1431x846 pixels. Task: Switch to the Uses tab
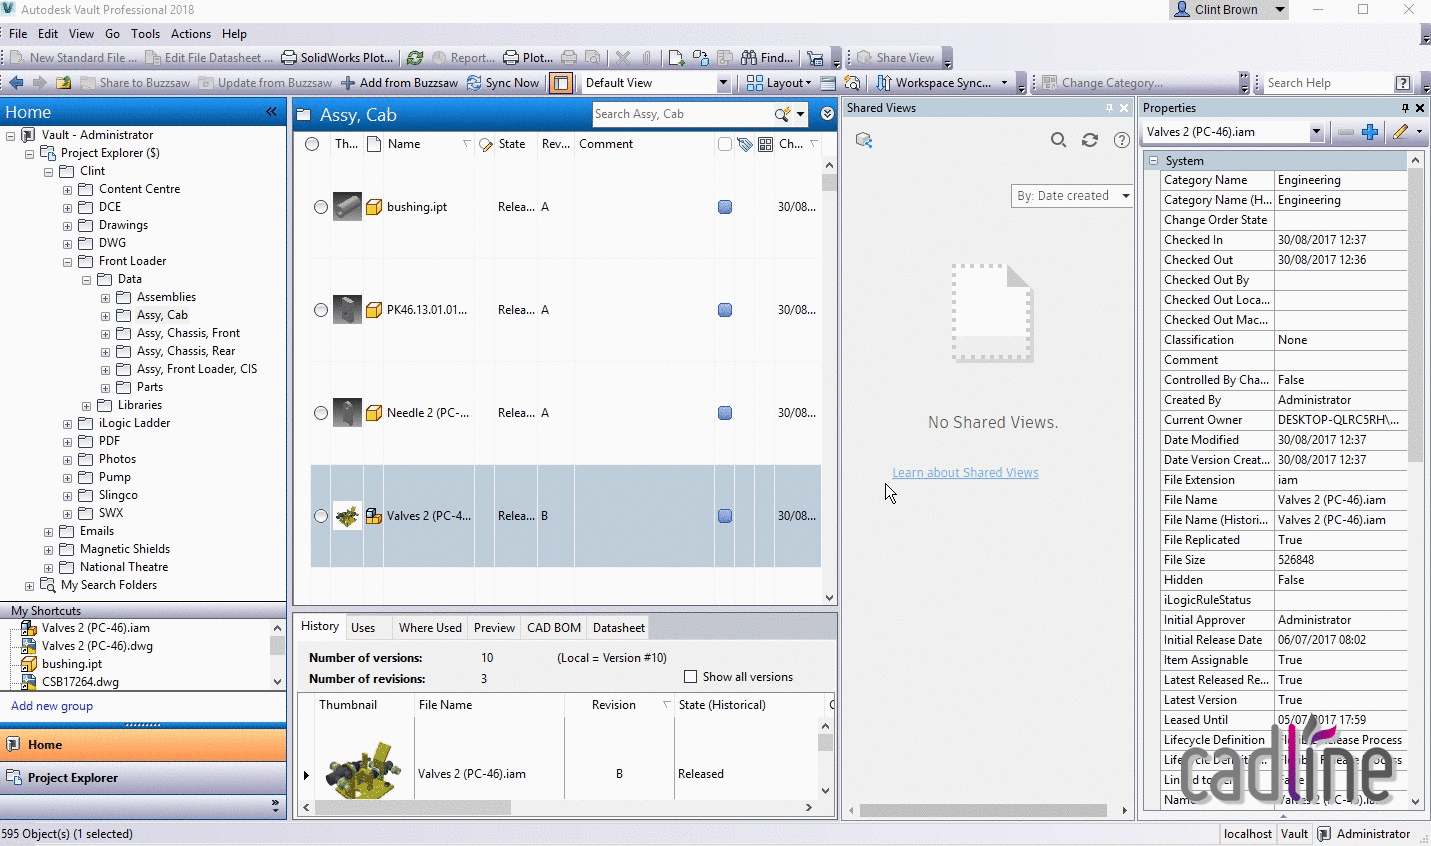(363, 628)
